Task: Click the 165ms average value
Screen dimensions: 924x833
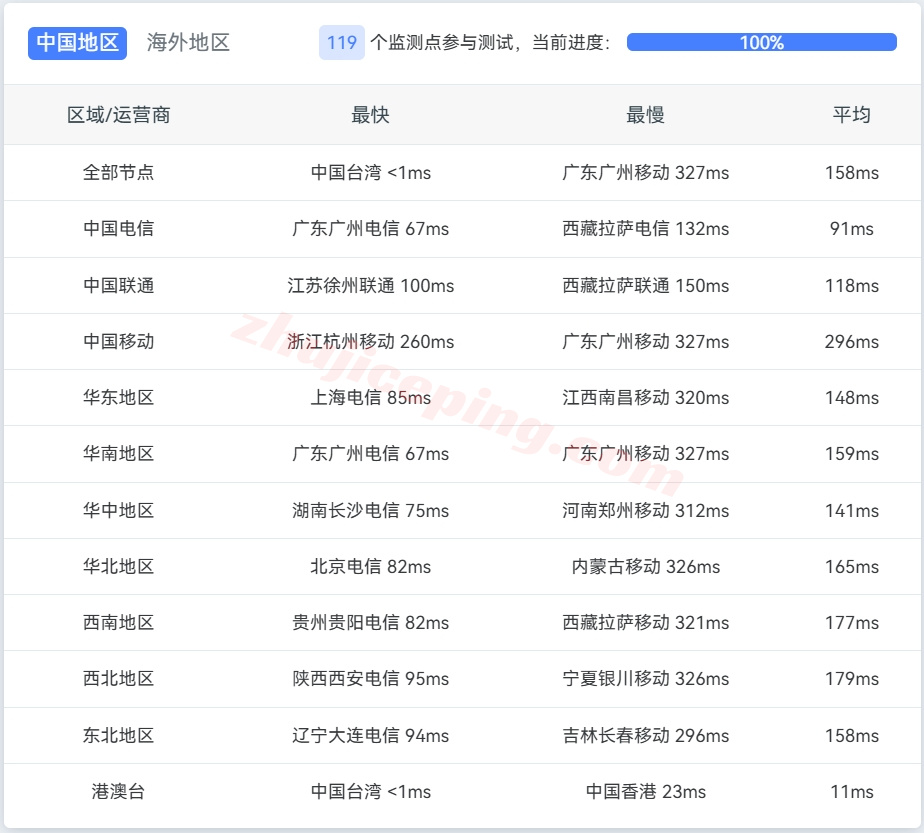Action: tap(852, 567)
